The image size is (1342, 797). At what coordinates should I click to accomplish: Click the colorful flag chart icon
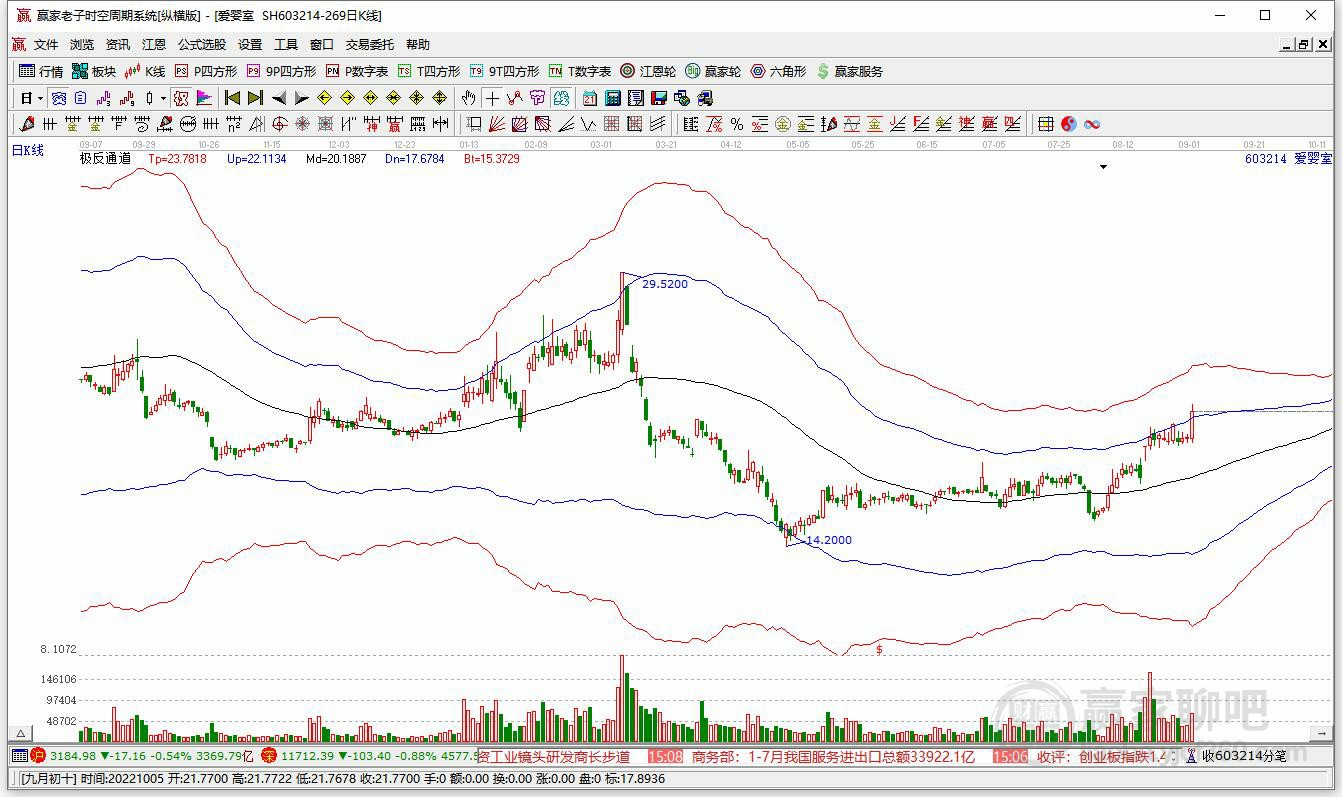pos(204,98)
